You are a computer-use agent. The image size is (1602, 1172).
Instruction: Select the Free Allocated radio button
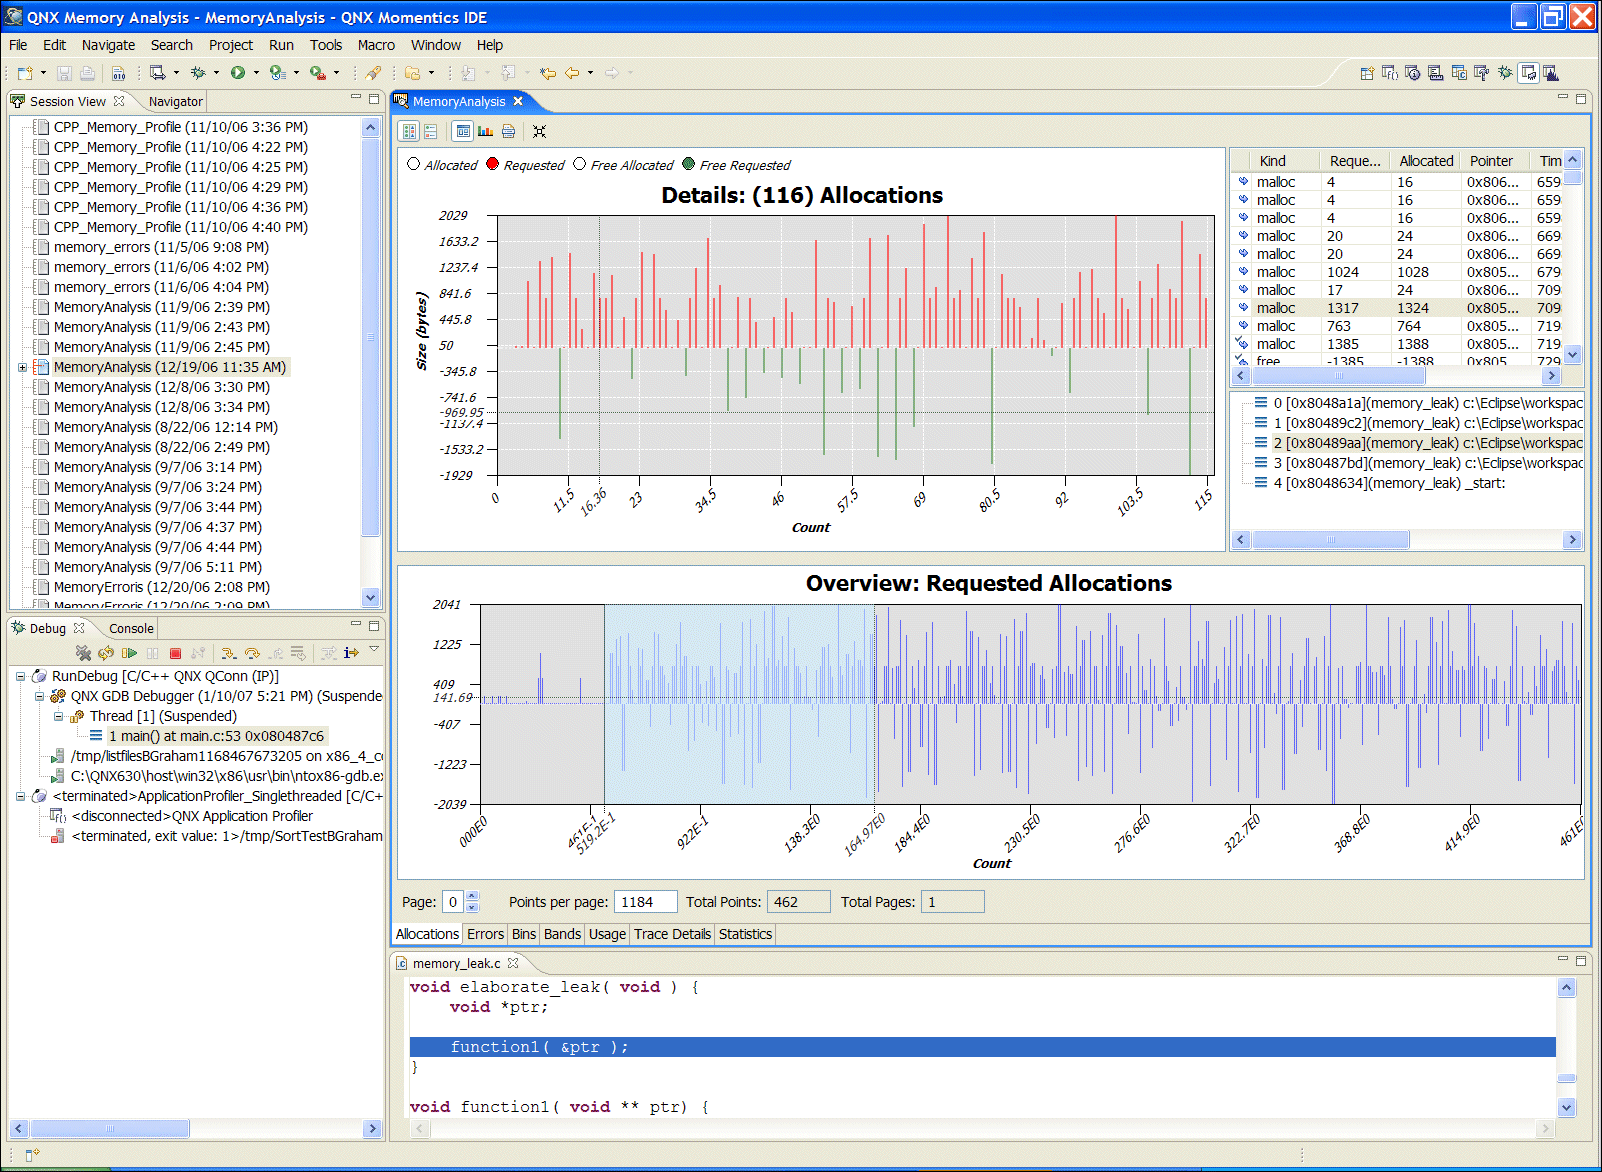click(x=578, y=164)
